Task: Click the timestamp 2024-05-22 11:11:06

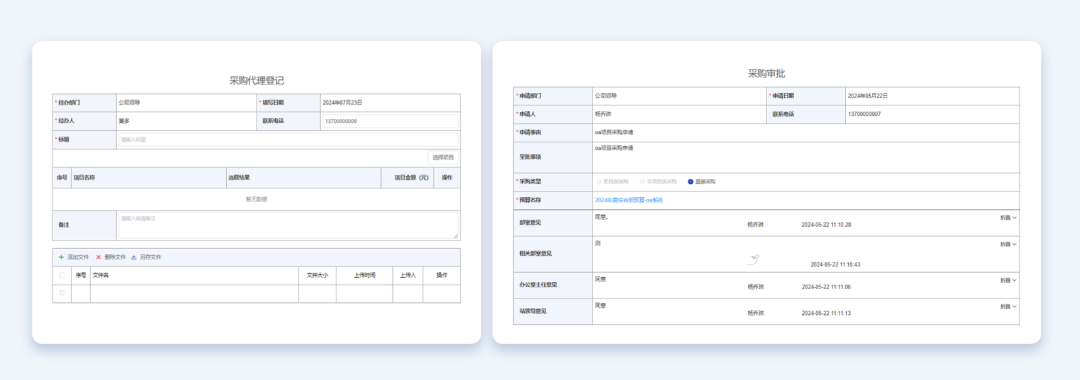Action: pyautogui.click(x=826, y=286)
